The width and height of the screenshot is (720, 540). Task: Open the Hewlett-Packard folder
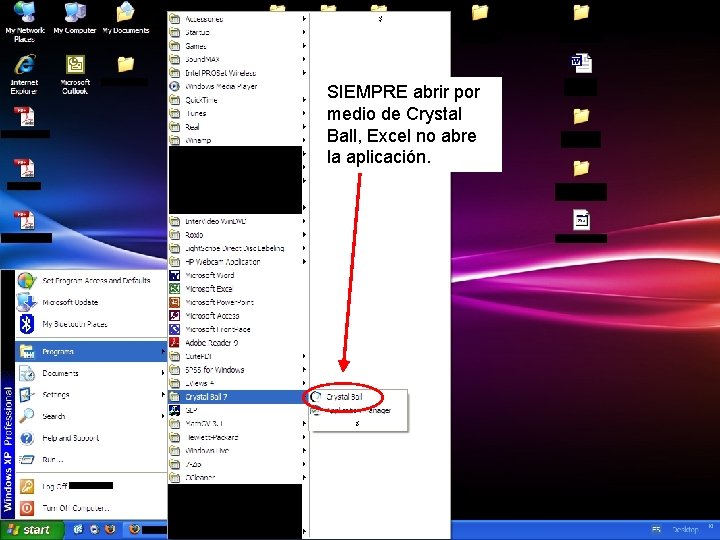(x=238, y=437)
